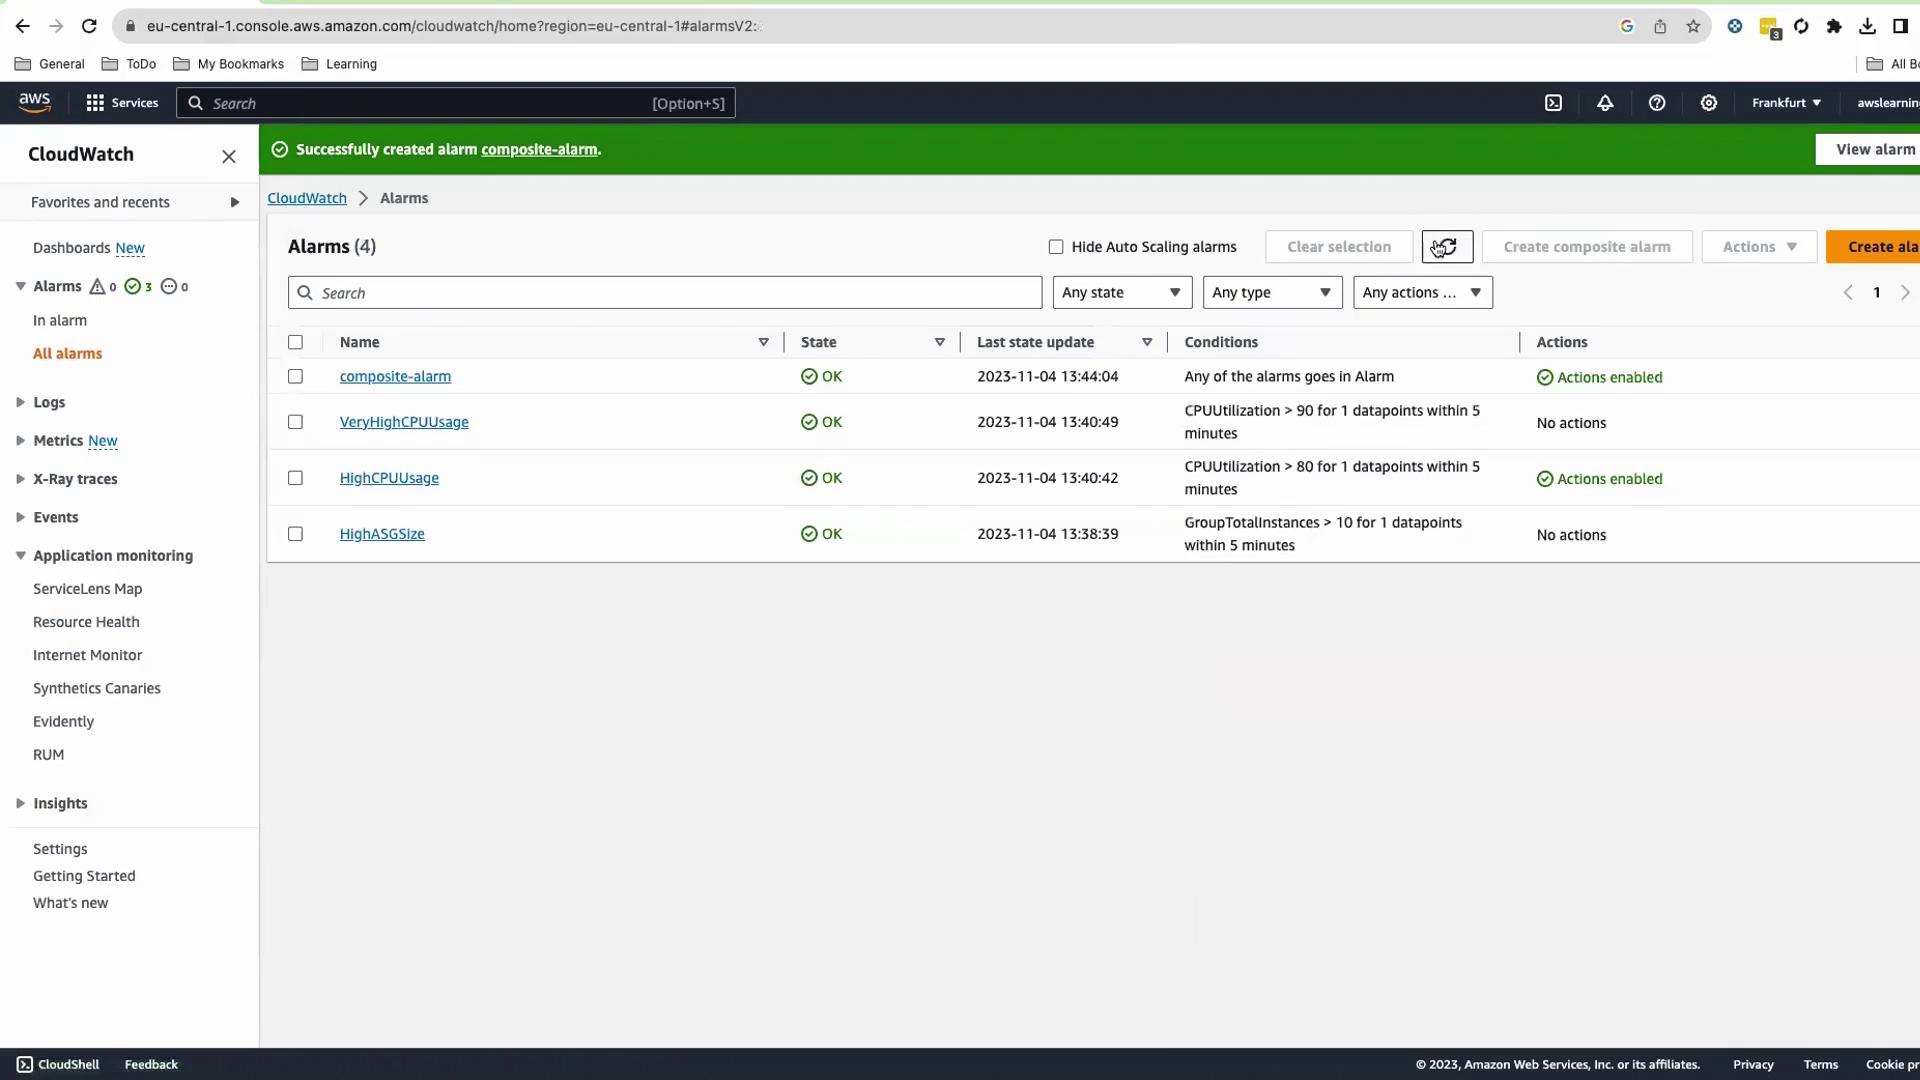Image resolution: width=1920 pixels, height=1080 pixels.
Task: Open the notifications bell icon
Action: [1605, 103]
